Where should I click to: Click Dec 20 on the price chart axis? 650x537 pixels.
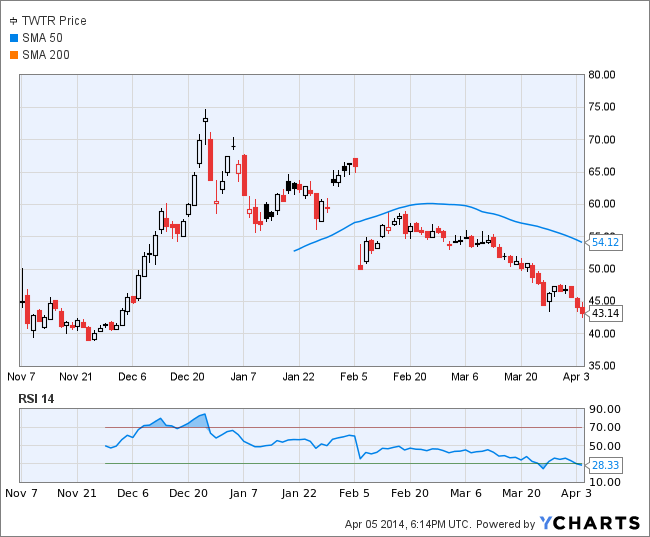187,377
